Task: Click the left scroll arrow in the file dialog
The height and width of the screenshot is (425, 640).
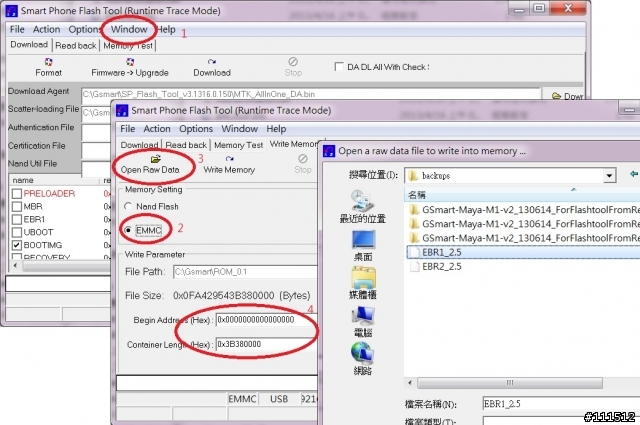Action: pyautogui.click(x=410, y=383)
